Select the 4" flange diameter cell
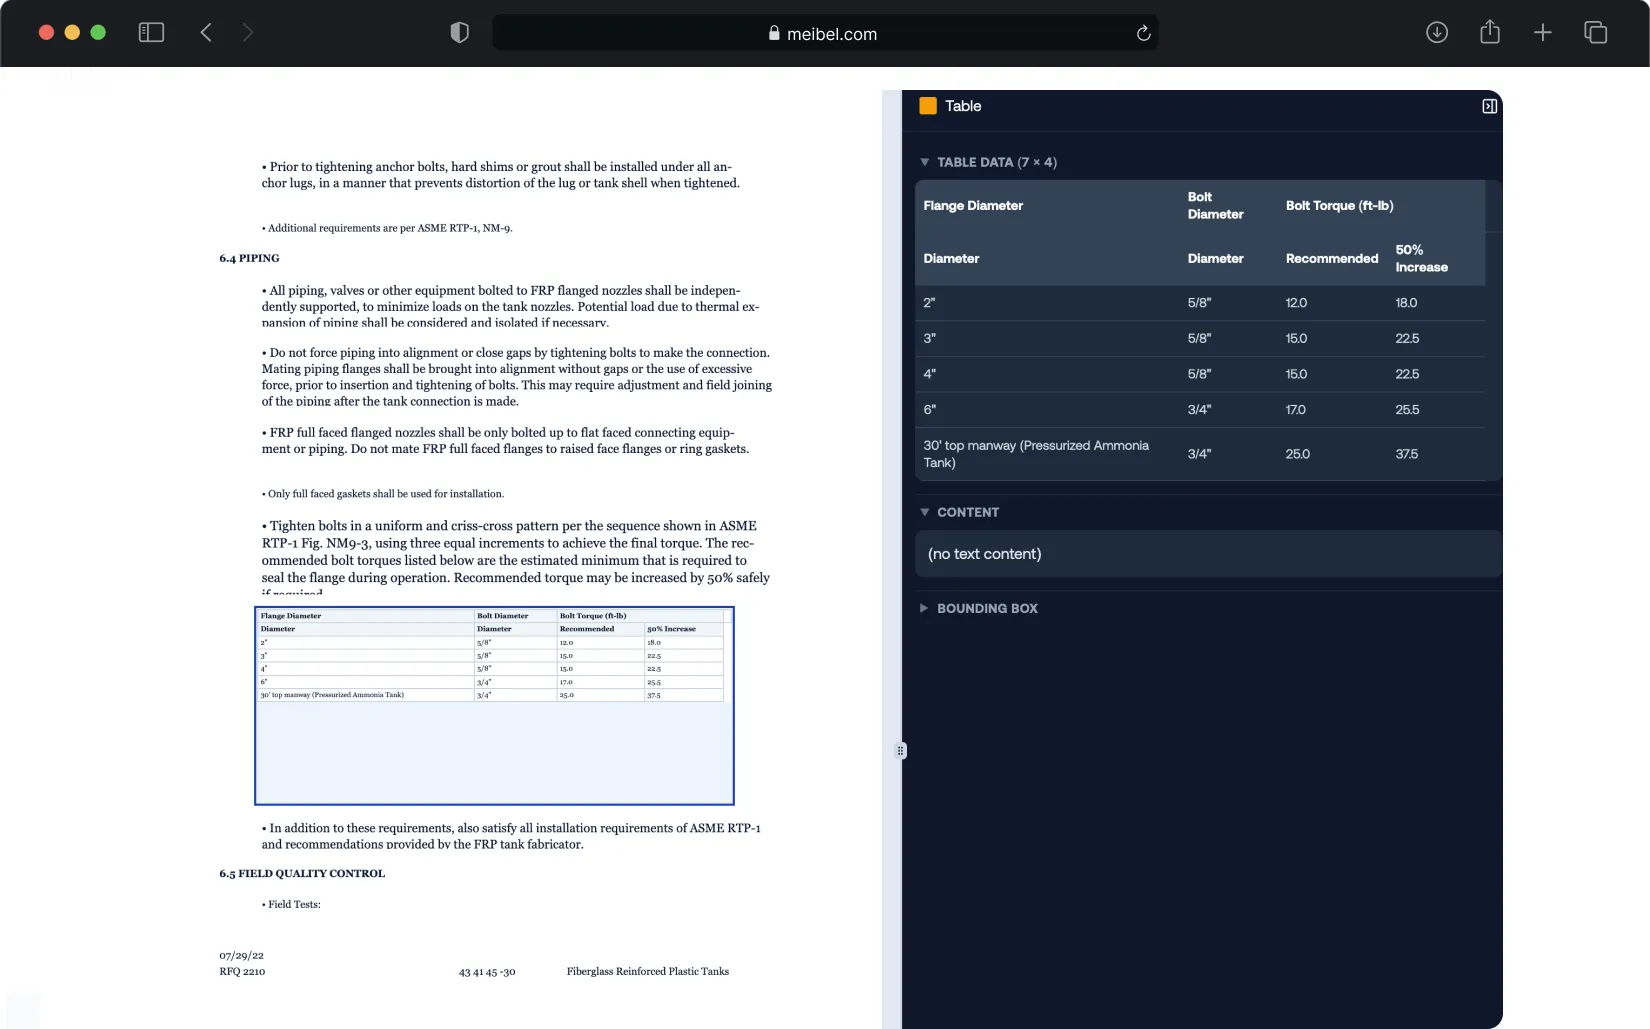The height and width of the screenshot is (1029, 1650). (x=929, y=374)
